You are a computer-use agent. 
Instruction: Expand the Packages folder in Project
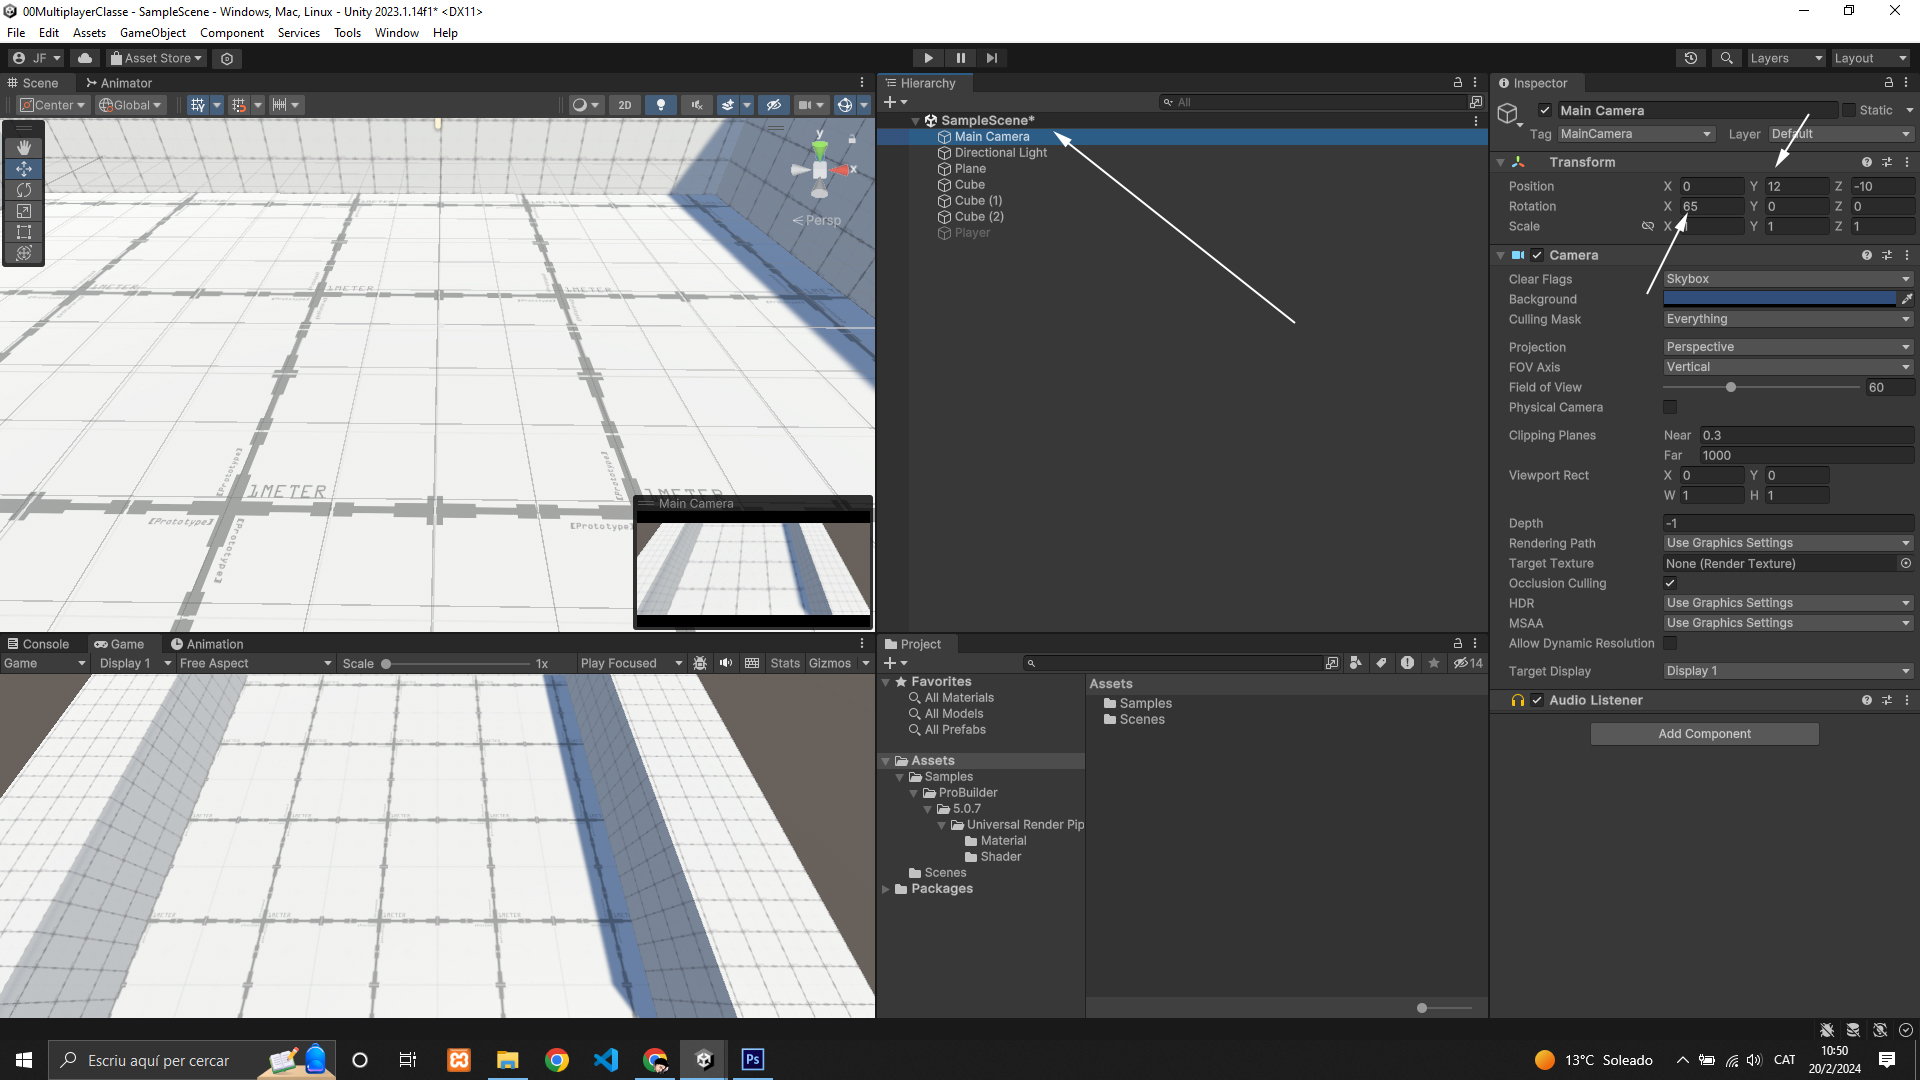coord(886,889)
